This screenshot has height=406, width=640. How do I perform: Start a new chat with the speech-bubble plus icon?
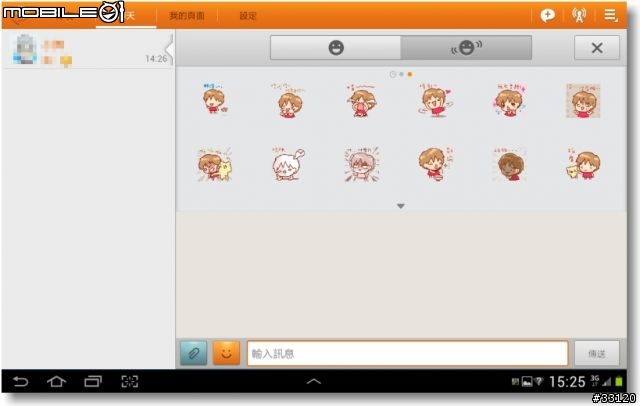pyautogui.click(x=547, y=16)
